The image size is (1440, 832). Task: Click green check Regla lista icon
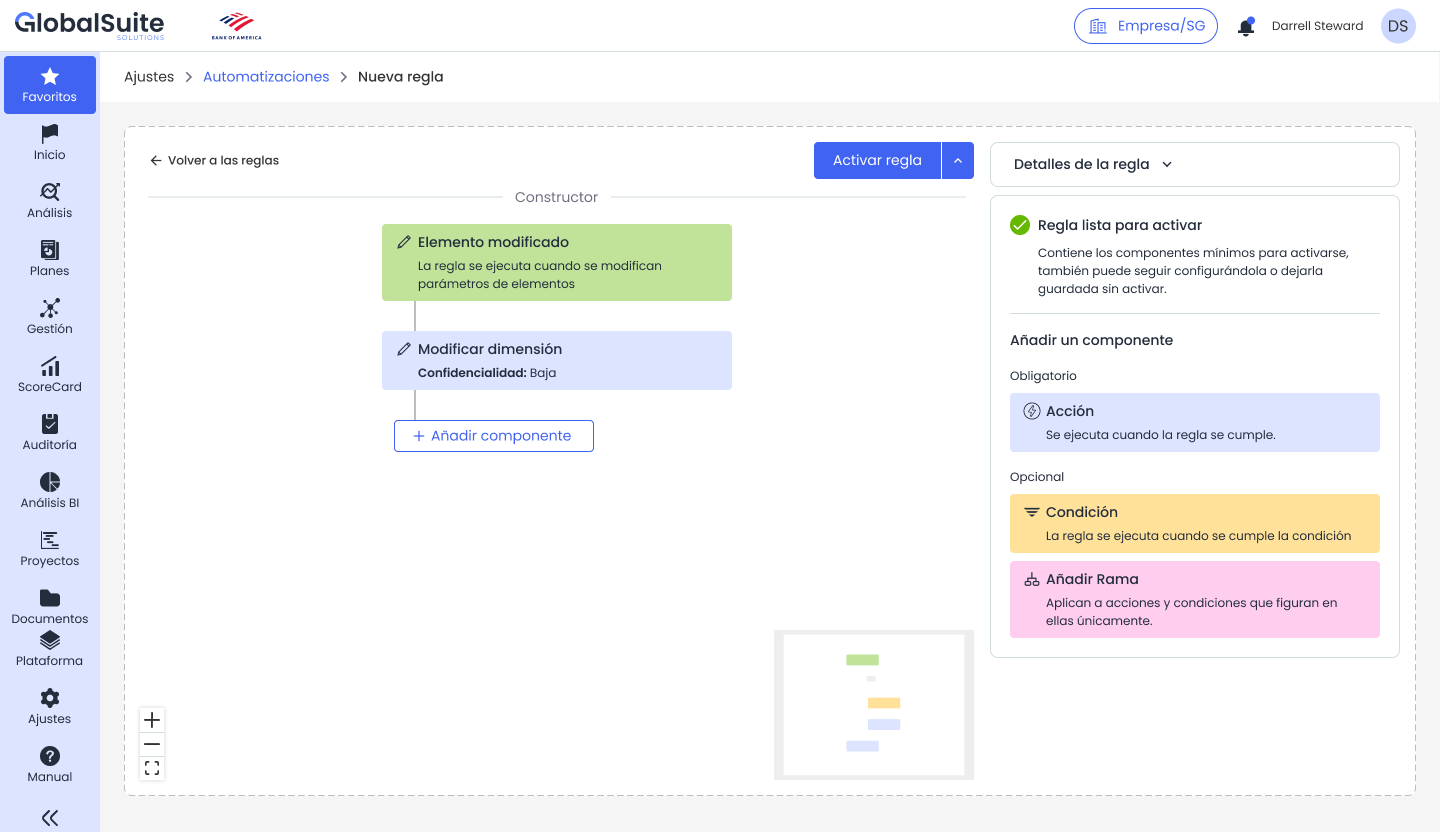pyautogui.click(x=1020, y=225)
